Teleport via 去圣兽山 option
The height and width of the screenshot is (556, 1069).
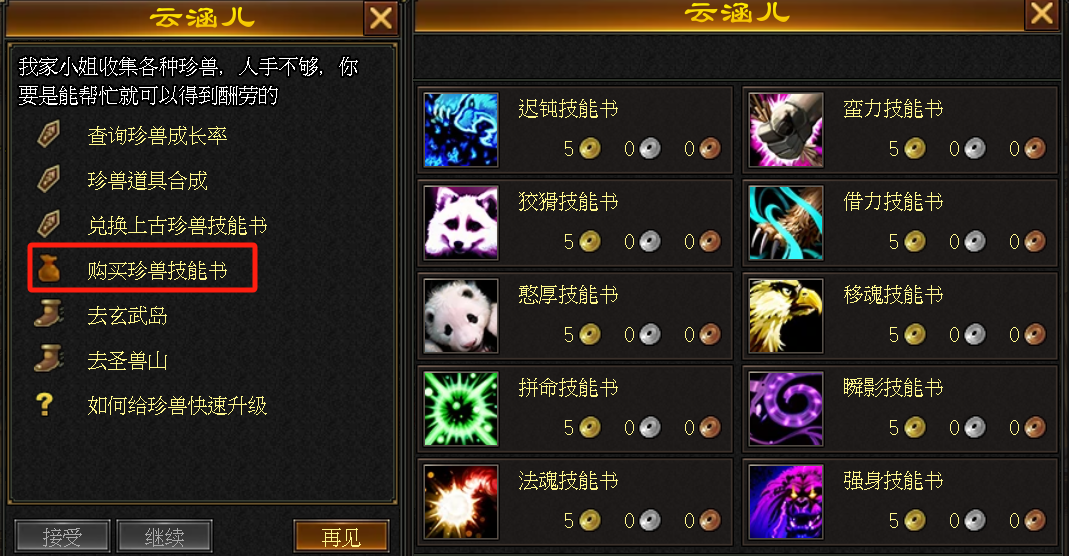pyautogui.click(x=127, y=360)
